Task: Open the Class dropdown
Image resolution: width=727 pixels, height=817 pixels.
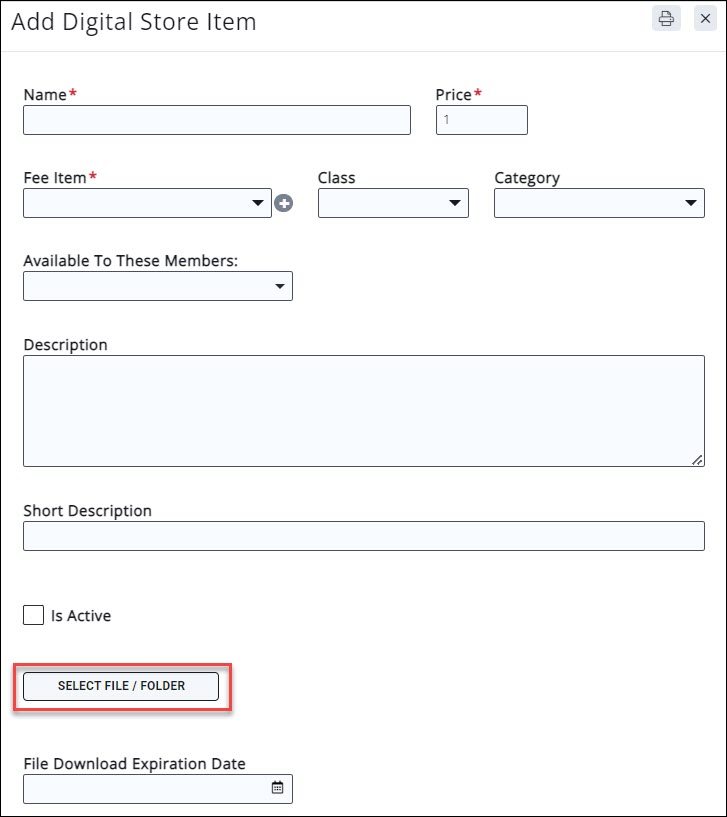Action: coord(390,202)
